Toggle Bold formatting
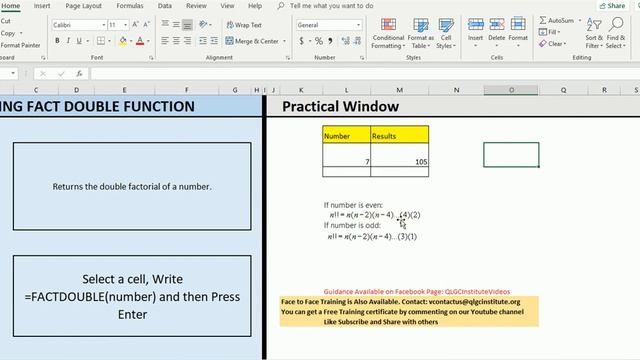Viewport: 640px width, 360px height. click(57, 41)
